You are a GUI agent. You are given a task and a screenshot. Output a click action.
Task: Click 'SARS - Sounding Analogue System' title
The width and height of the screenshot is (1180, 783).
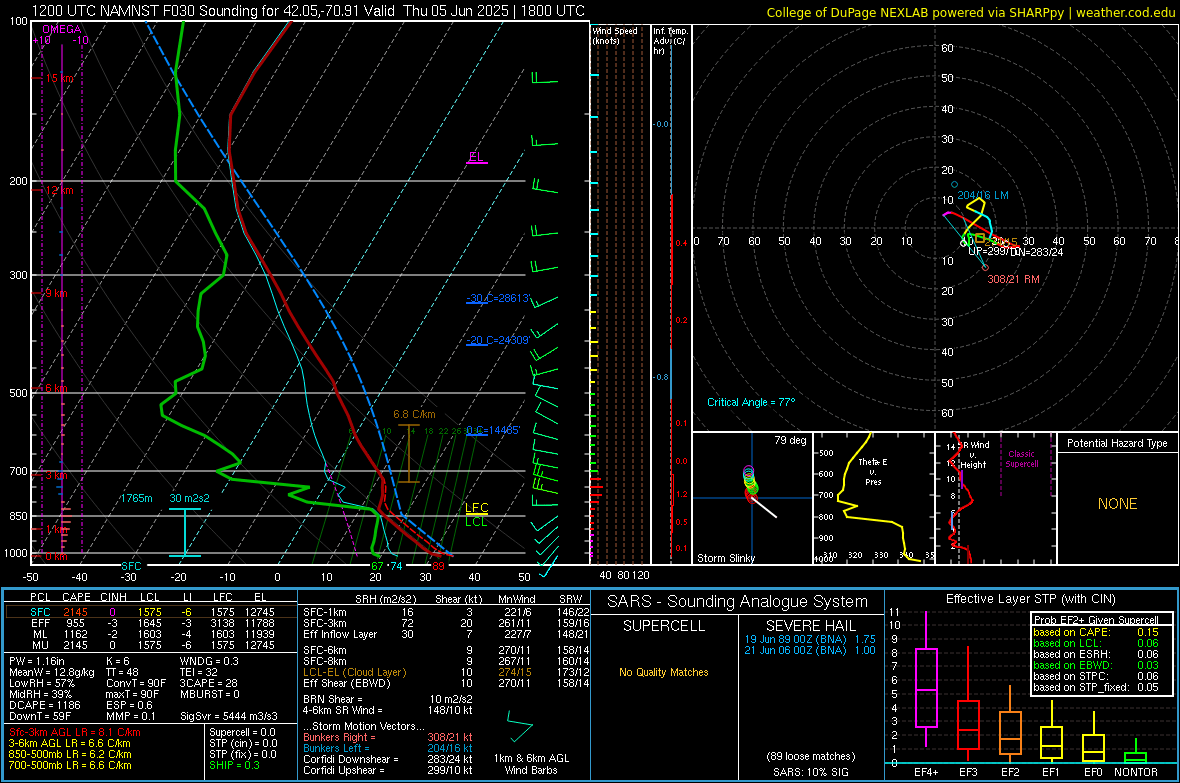coord(737,602)
